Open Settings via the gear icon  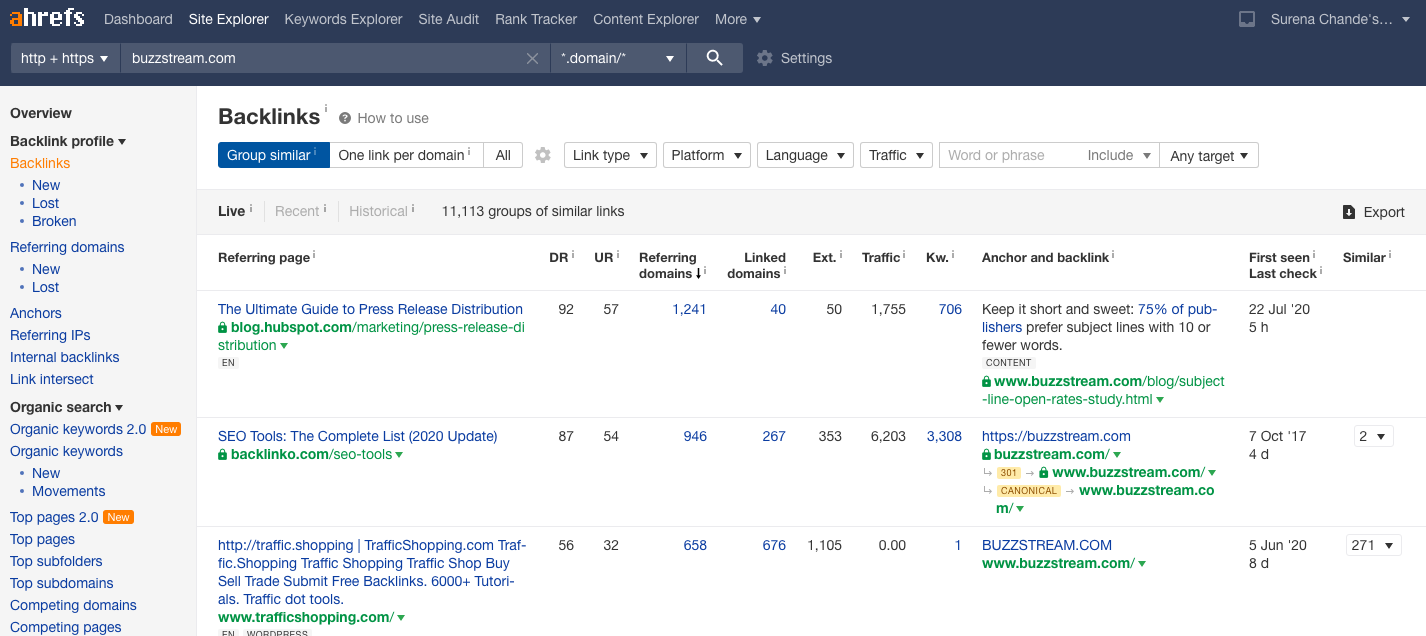765,58
